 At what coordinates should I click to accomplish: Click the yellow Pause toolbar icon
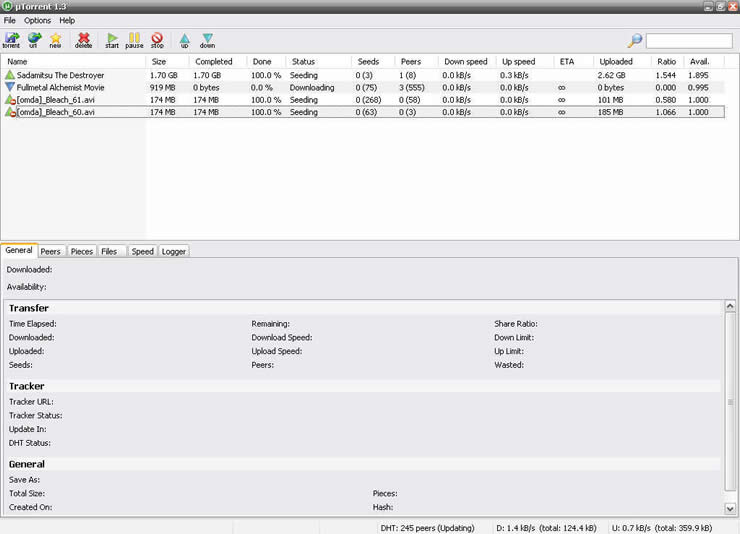coord(134,40)
